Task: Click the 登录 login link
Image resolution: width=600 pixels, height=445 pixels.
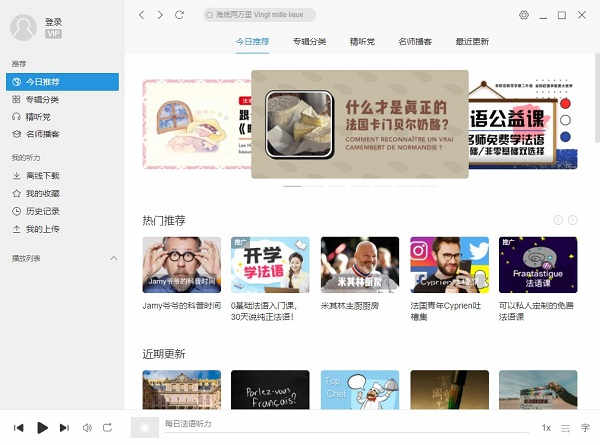Action: (53, 21)
